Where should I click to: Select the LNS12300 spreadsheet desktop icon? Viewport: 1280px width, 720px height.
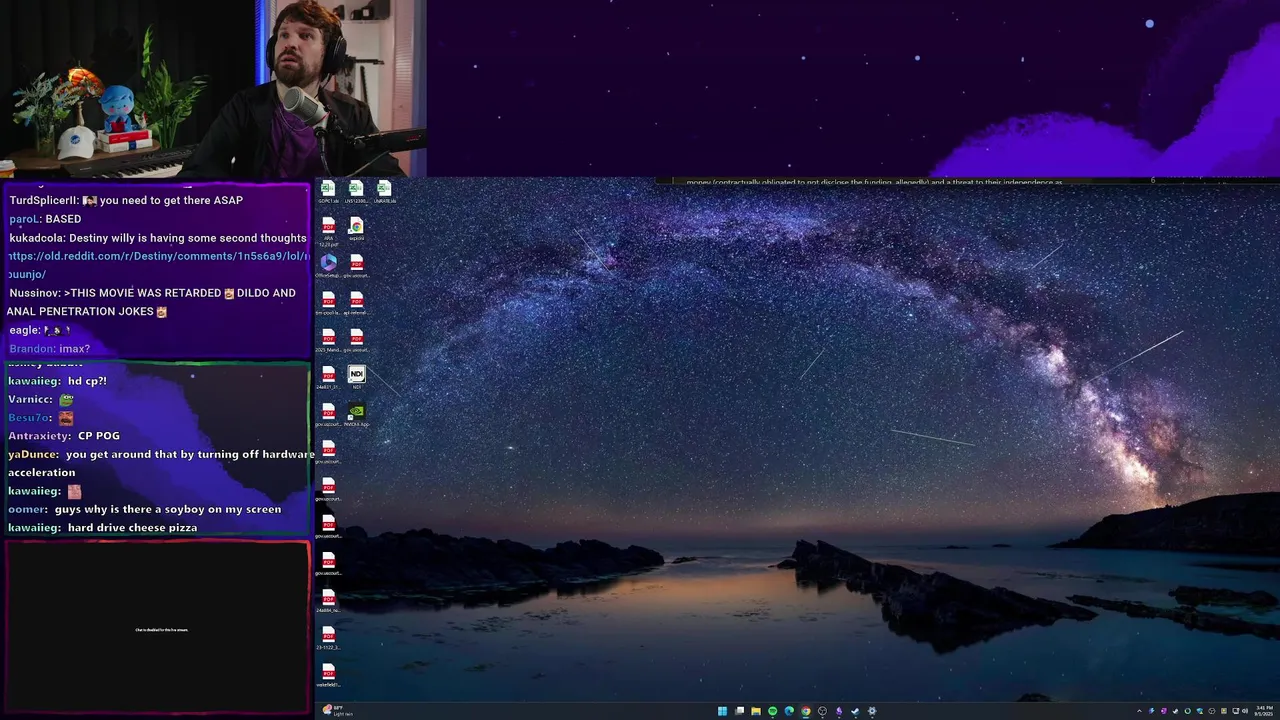click(356, 191)
